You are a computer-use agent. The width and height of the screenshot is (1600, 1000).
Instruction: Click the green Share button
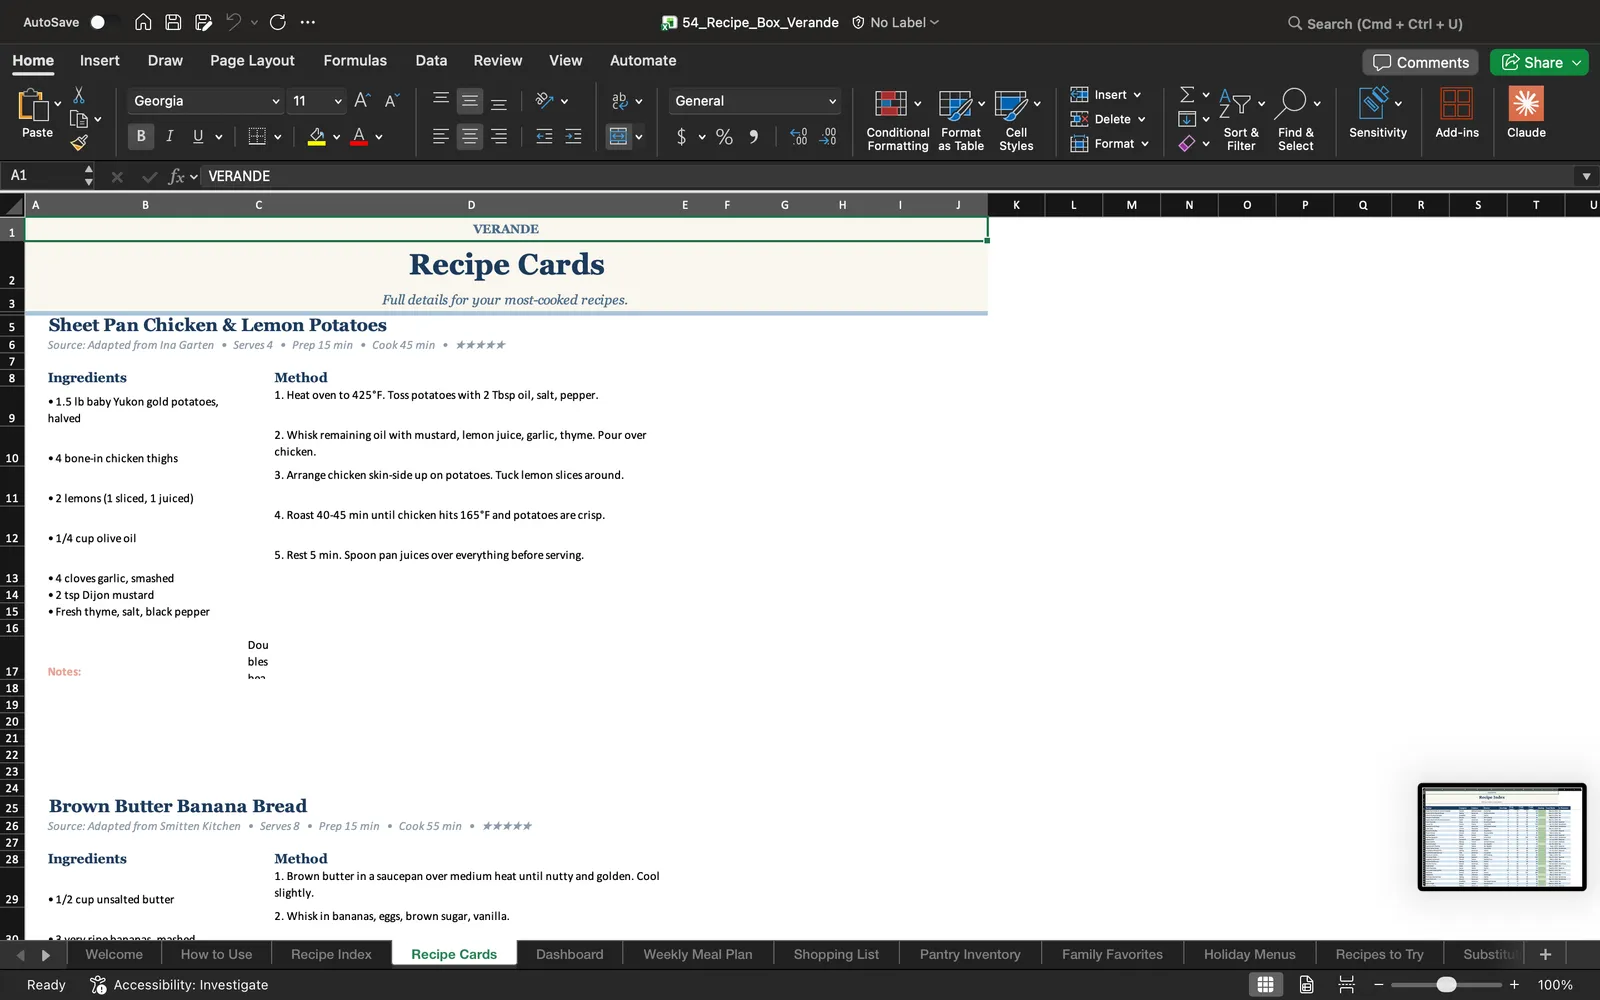[x=1539, y=62]
